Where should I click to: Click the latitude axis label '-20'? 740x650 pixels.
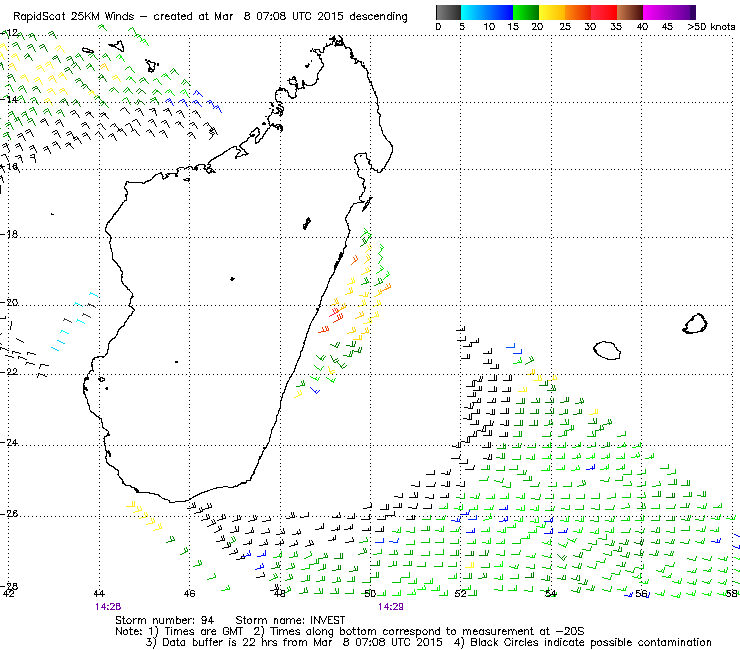point(10,303)
